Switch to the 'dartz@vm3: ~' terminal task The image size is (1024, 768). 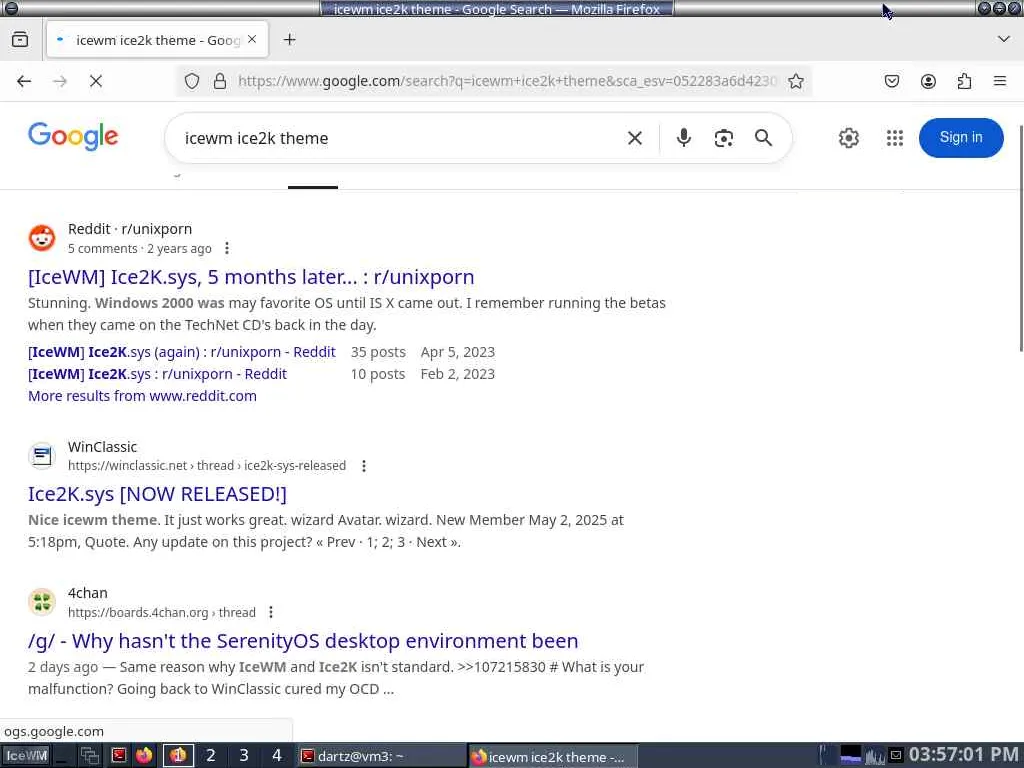click(381, 756)
